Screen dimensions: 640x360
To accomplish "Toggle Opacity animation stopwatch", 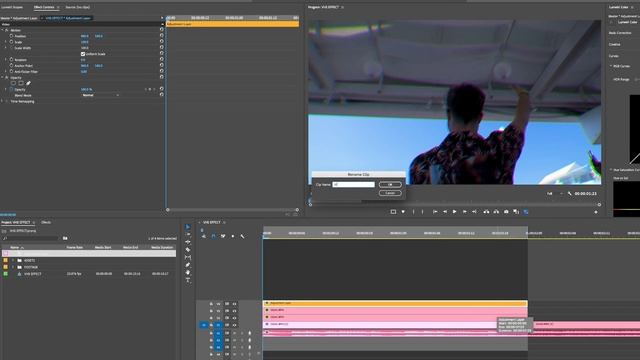I will point(11,89).
